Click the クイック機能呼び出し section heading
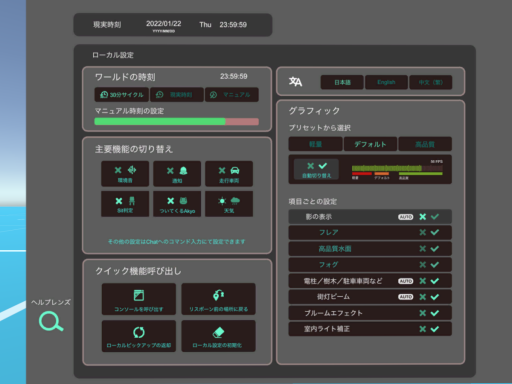The width and height of the screenshot is (512, 384). pos(138,271)
